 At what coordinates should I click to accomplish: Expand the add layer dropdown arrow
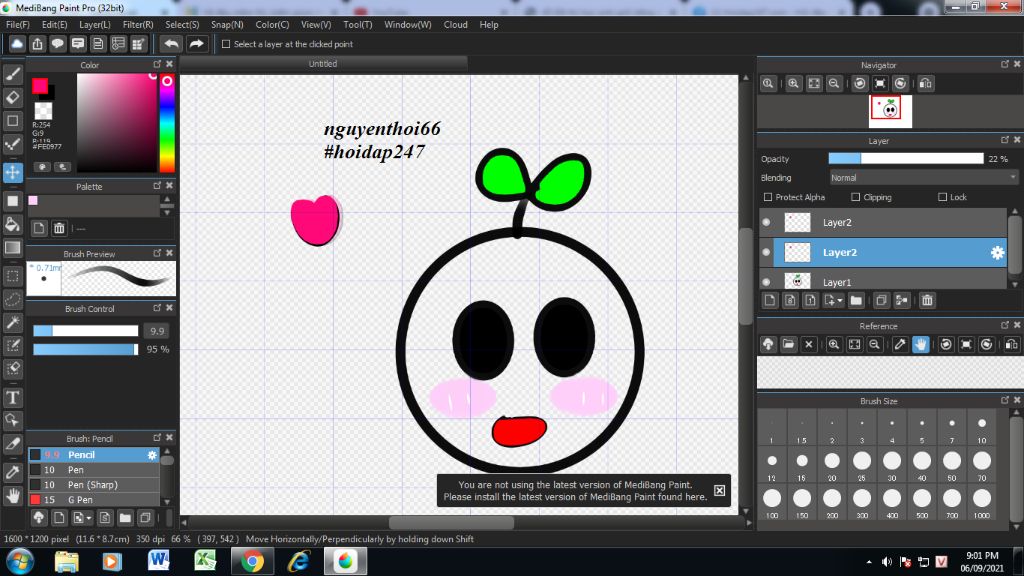(x=840, y=300)
